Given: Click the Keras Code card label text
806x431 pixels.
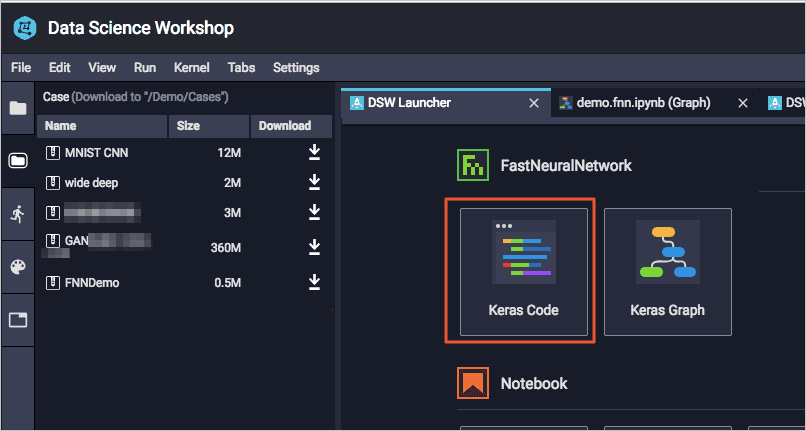Looking at the screenshot, I should click(524, 310).
